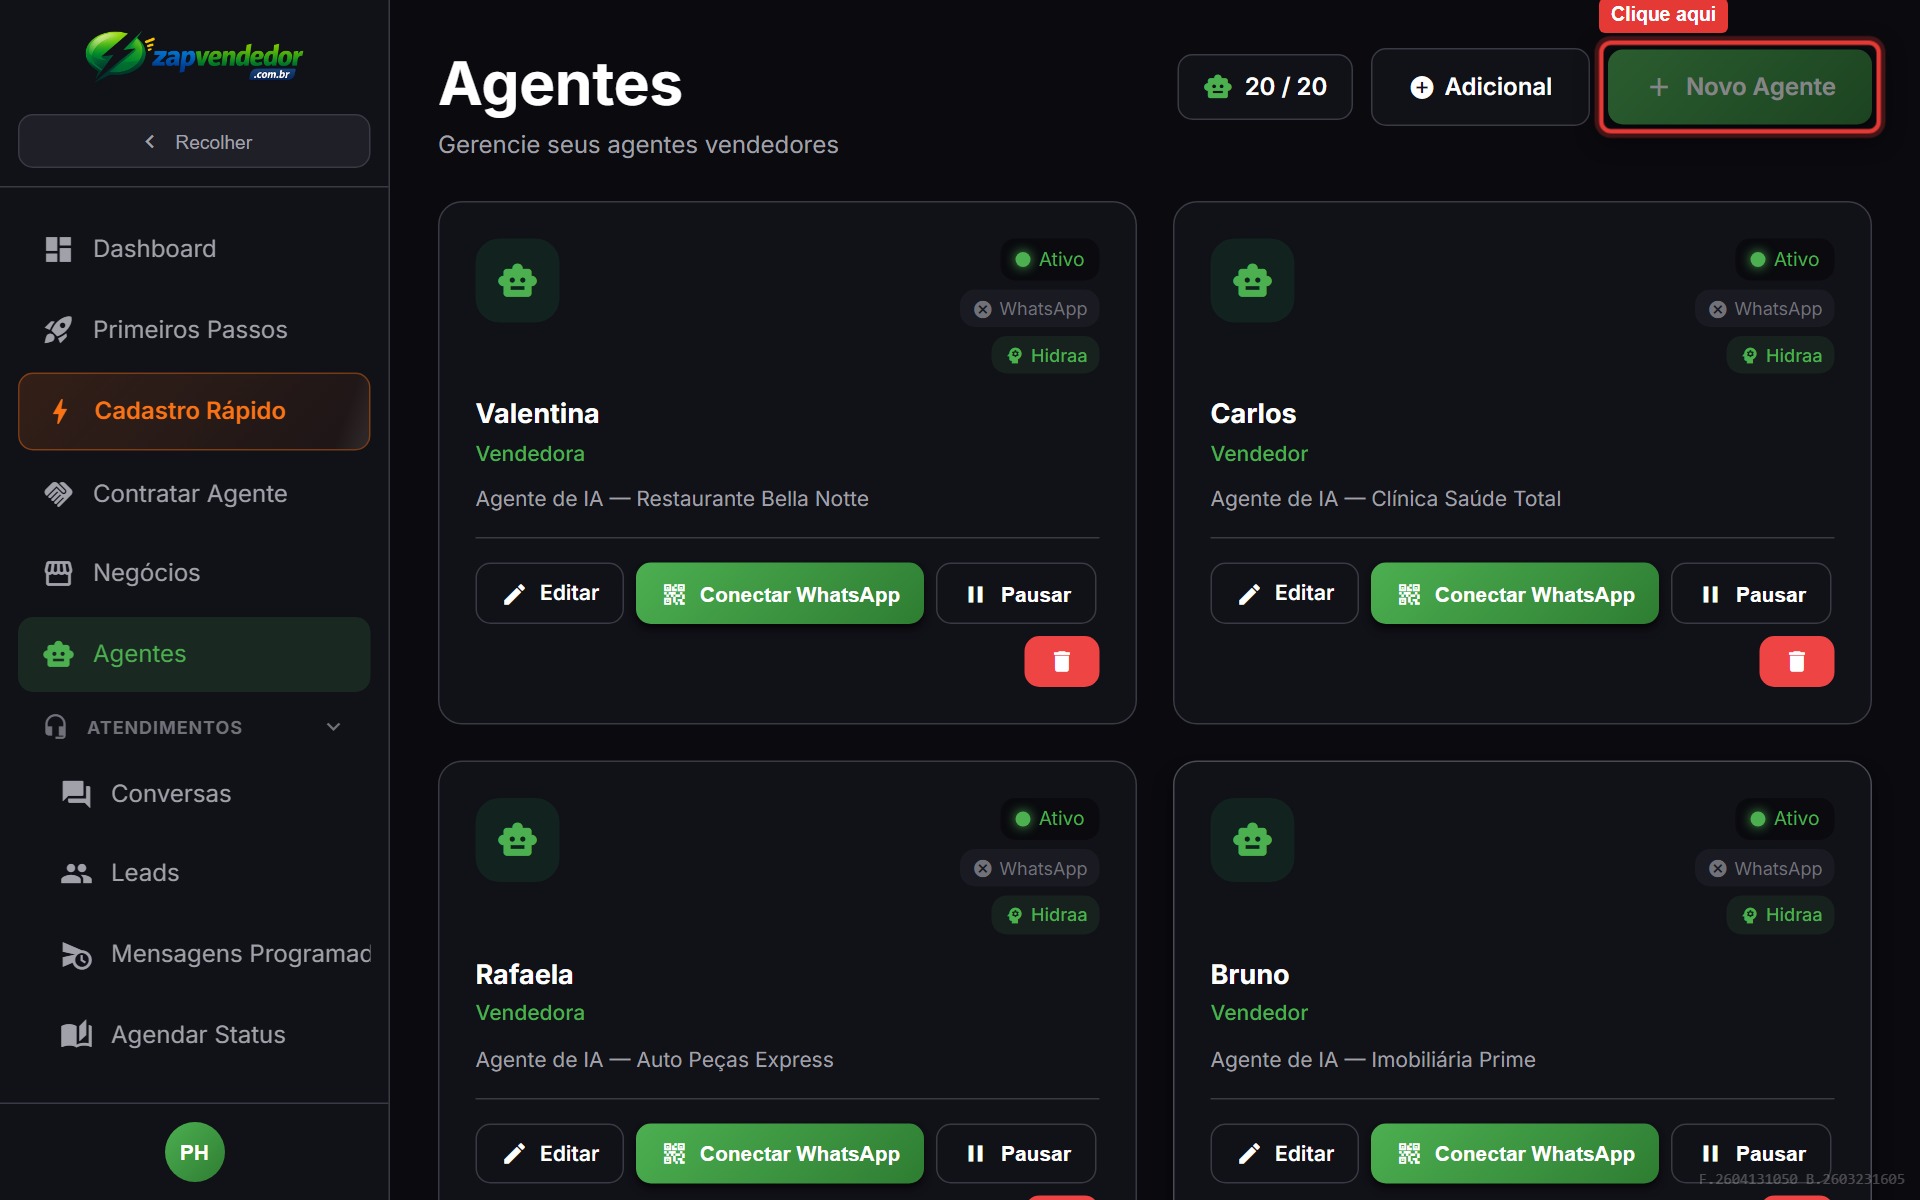Connect WhatsApp for agent Carlos
The image size is (1920, 1200).
[x=1513, y=593]
